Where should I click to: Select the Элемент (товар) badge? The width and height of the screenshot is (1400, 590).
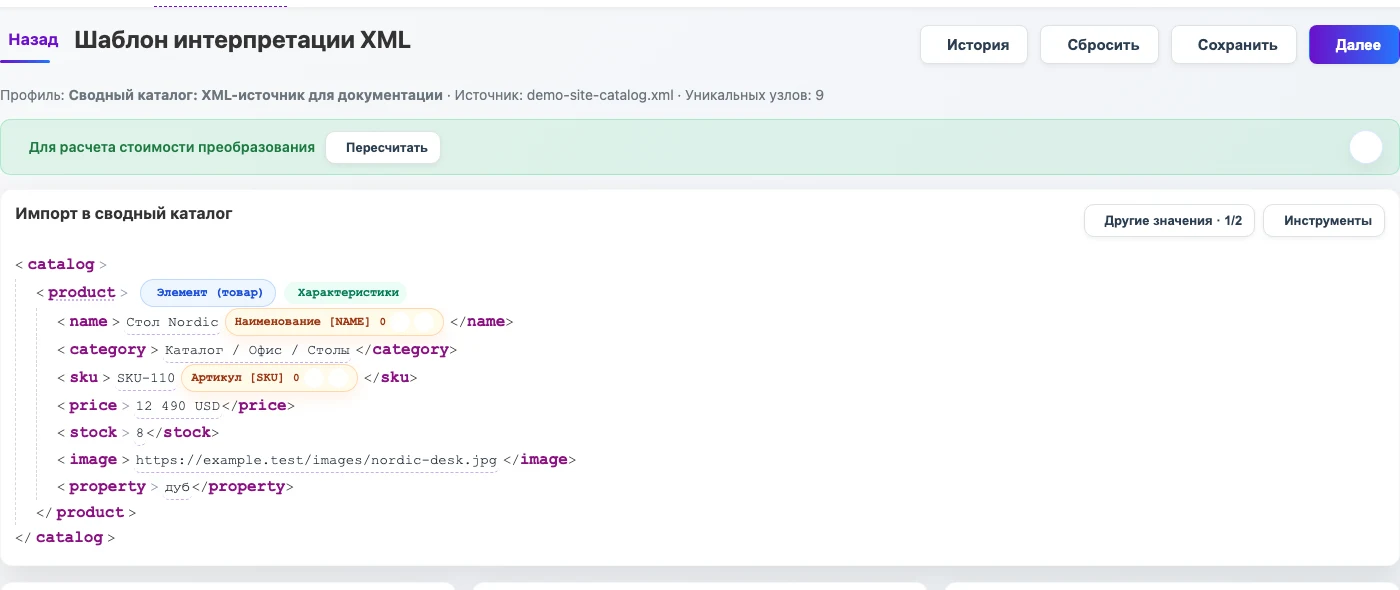pos(208,293)
